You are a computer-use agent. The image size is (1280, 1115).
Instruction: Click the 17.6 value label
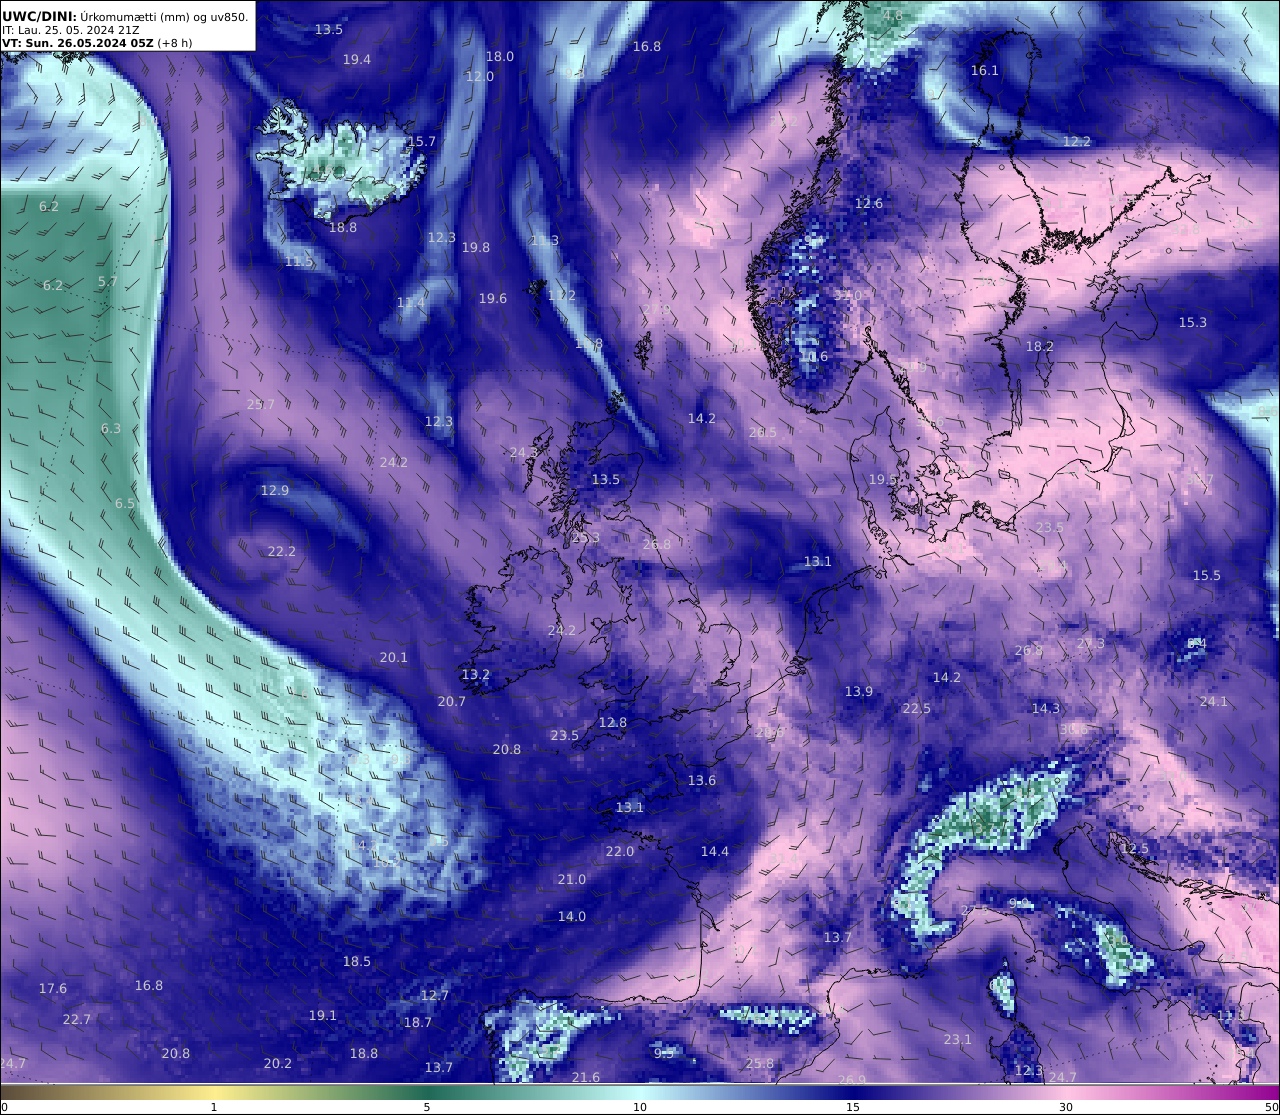(53, 989)
